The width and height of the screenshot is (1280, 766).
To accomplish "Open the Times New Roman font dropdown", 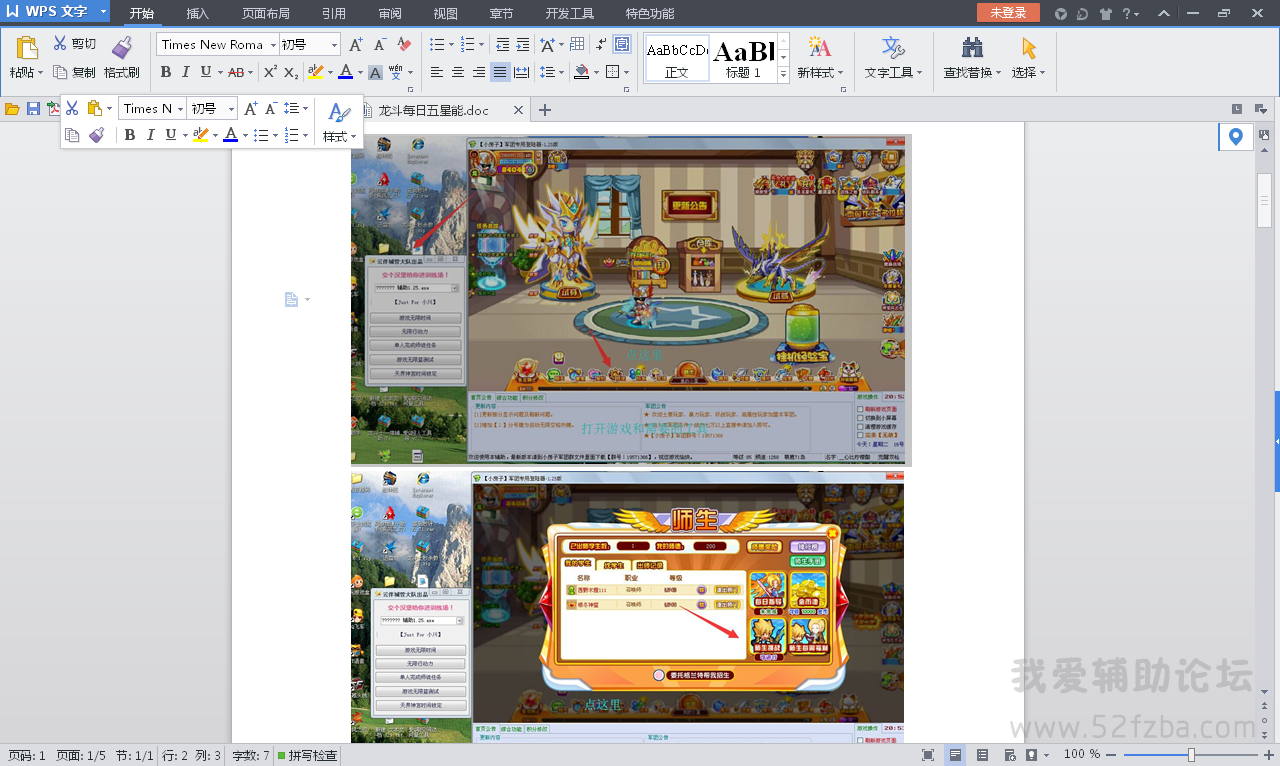I will [273, 45].
